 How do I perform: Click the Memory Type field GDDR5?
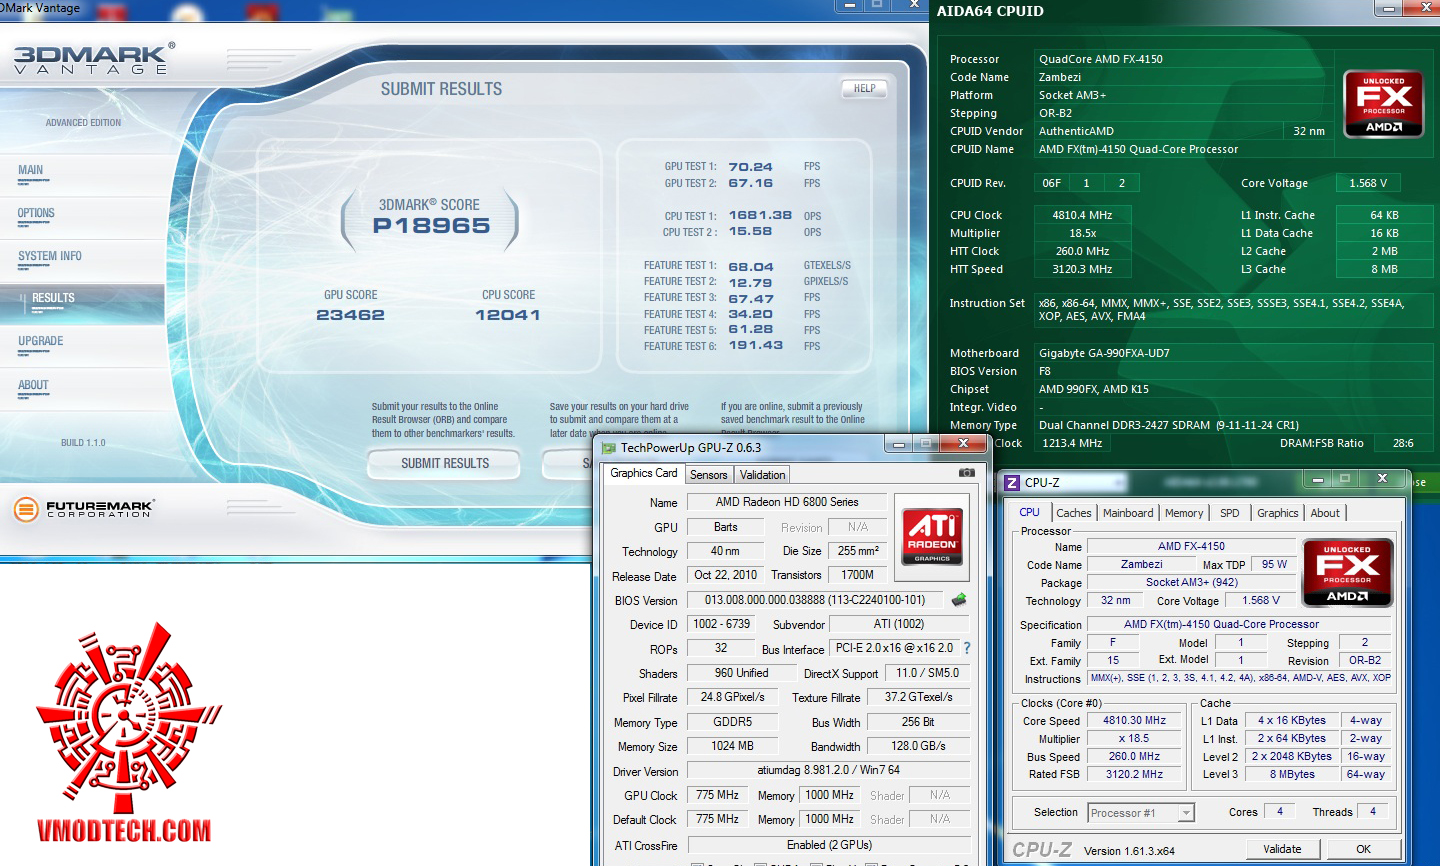click(733, 722)
